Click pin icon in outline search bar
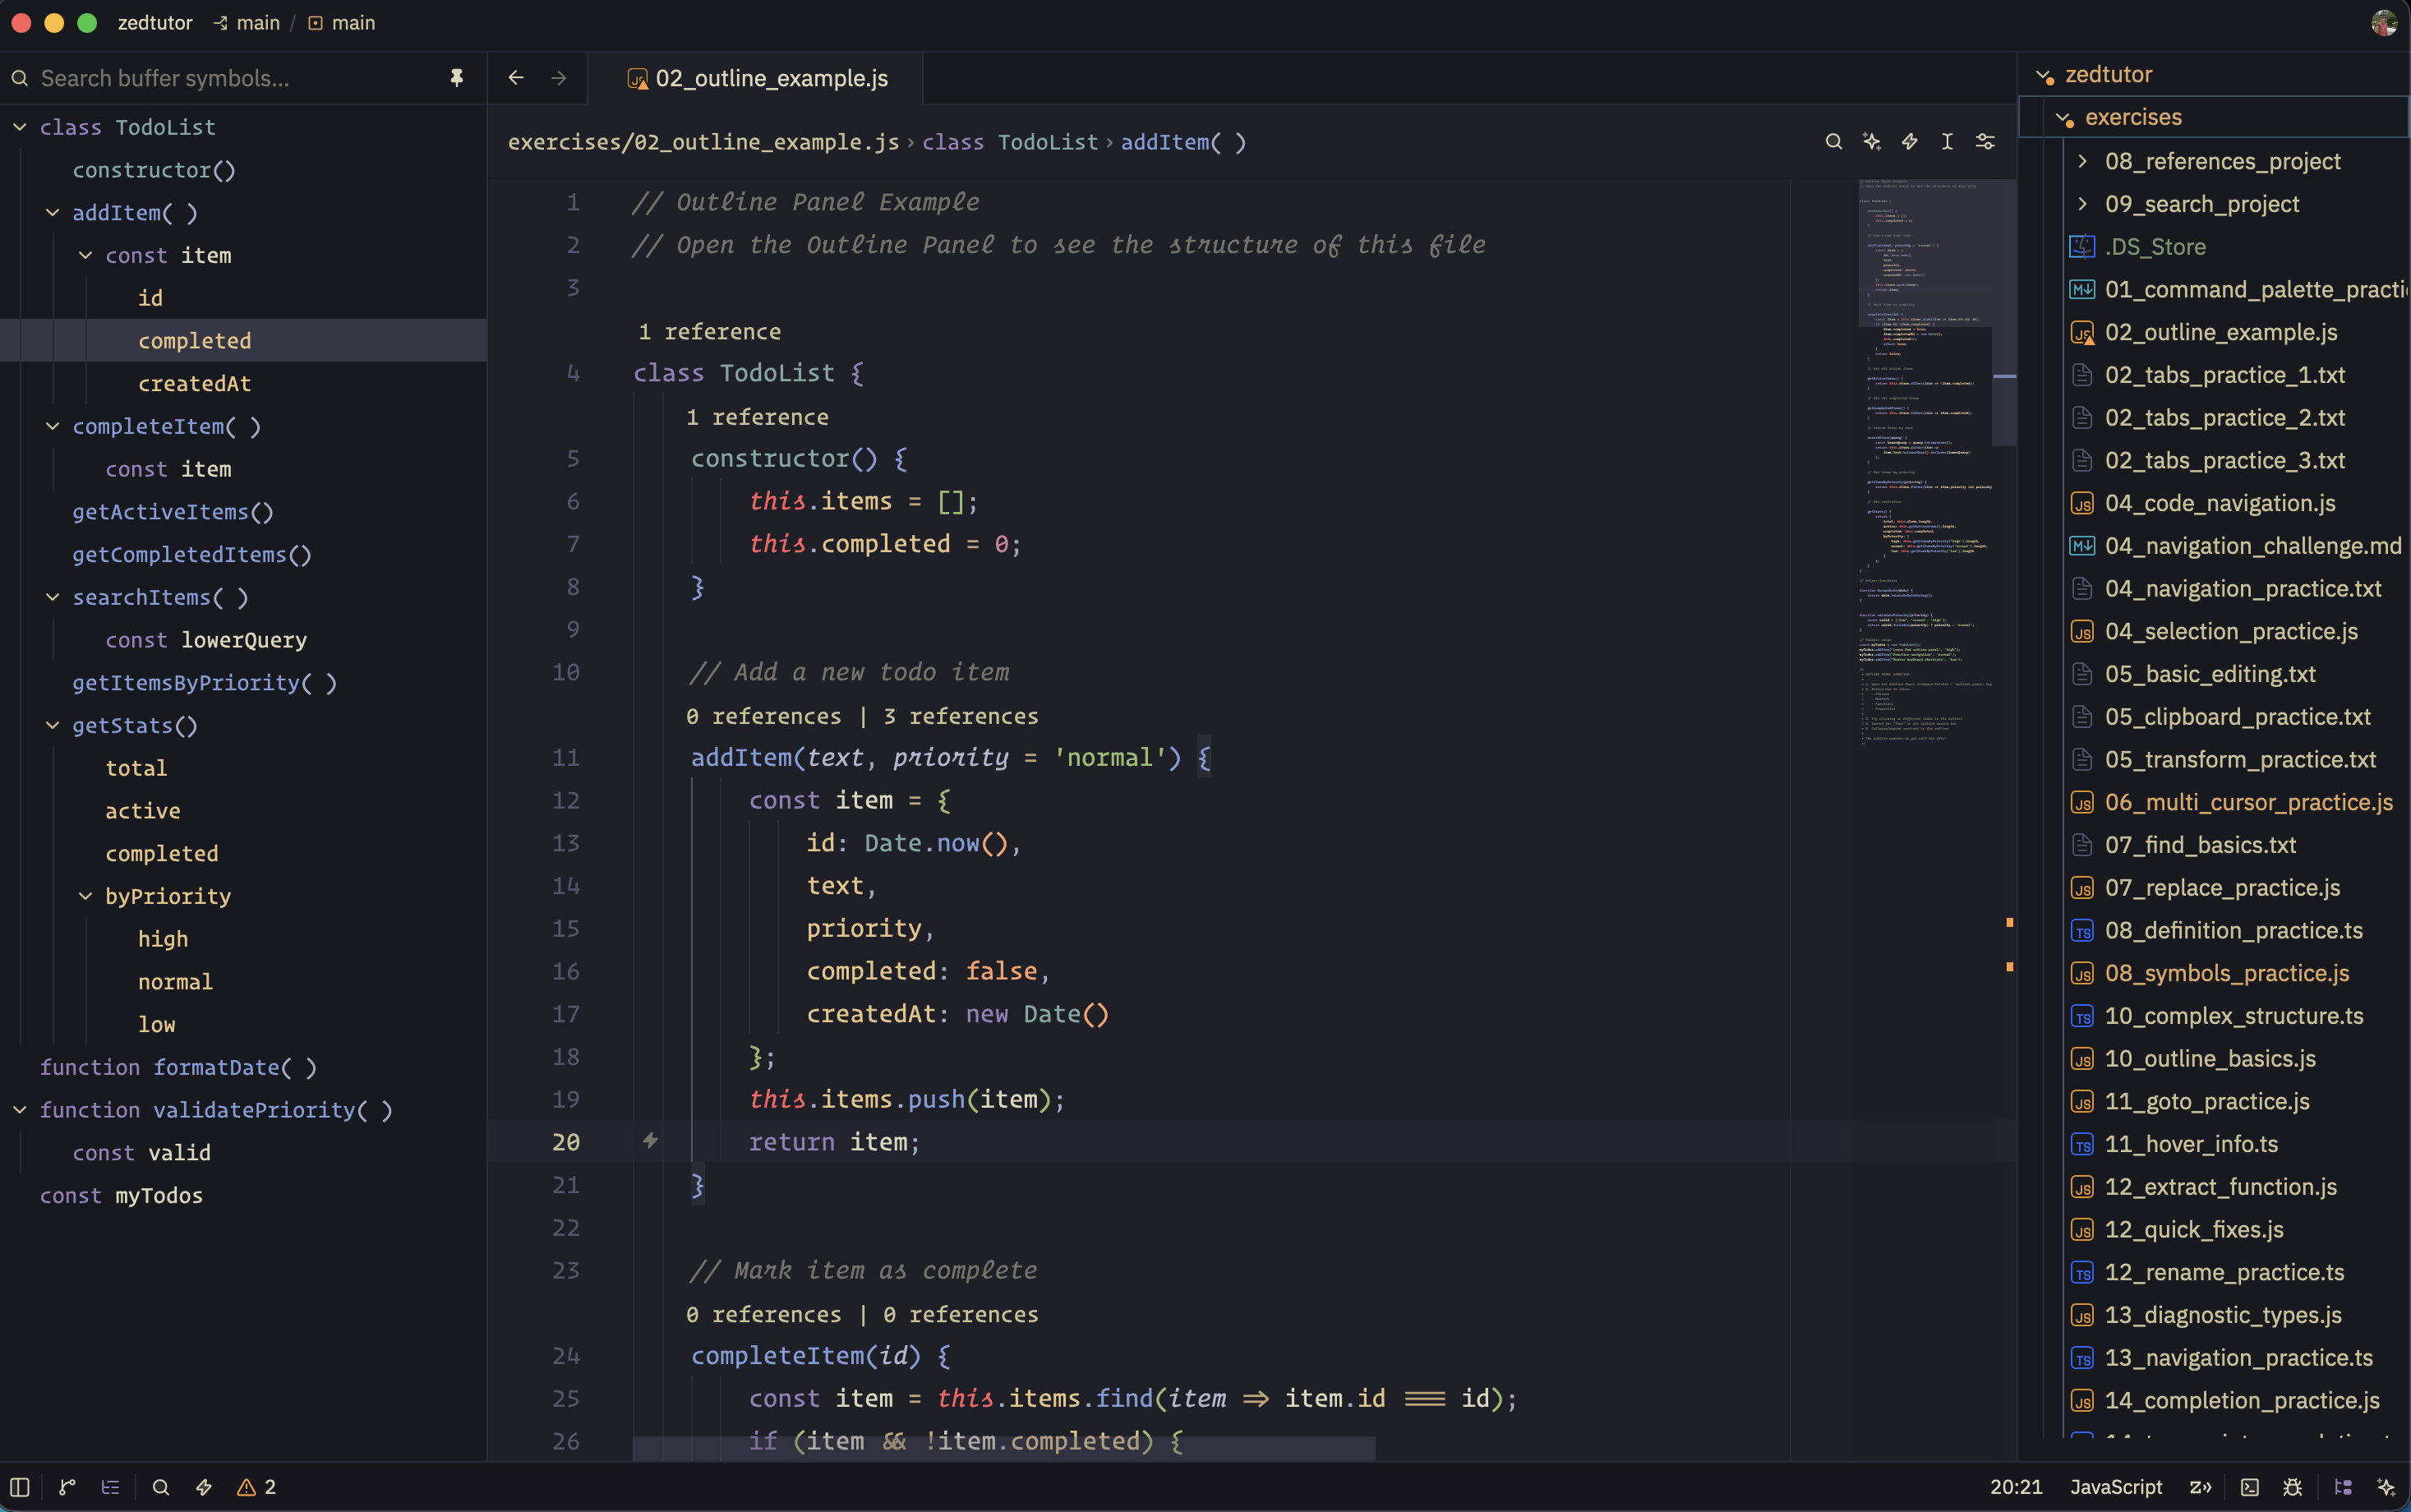2411x1512 pixels. point(457,78)
